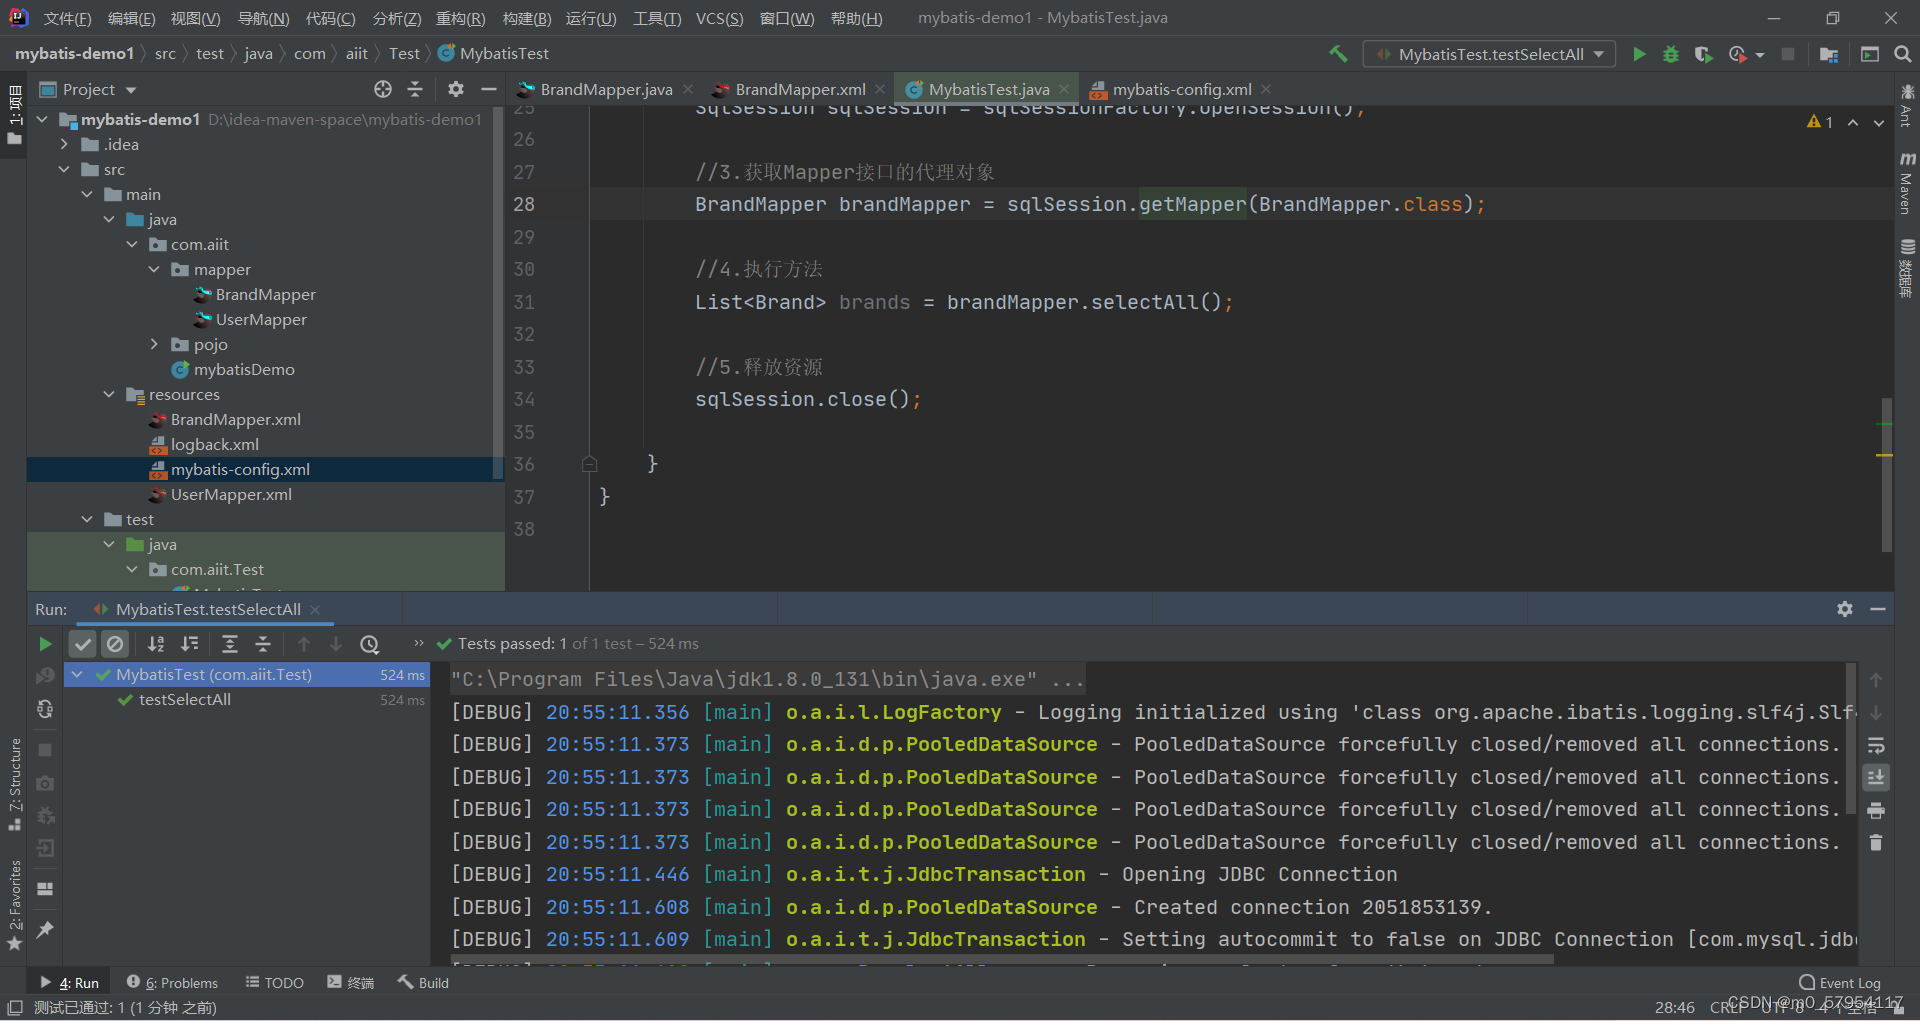Sort tests by duration icon

189,644
